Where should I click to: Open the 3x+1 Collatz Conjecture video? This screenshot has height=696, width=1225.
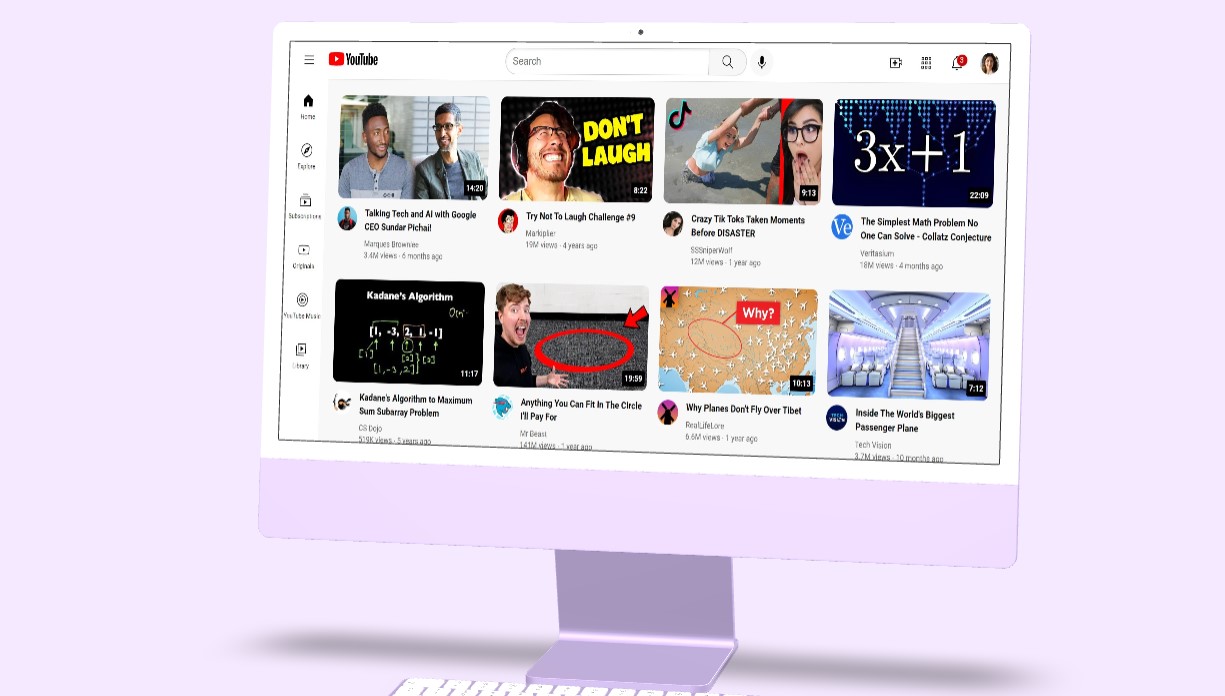point(913,153)
